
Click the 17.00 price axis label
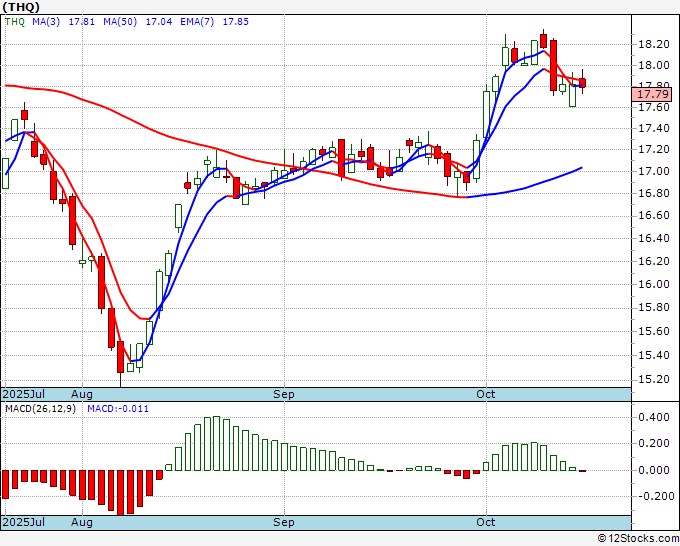click(x=653, y=171)
